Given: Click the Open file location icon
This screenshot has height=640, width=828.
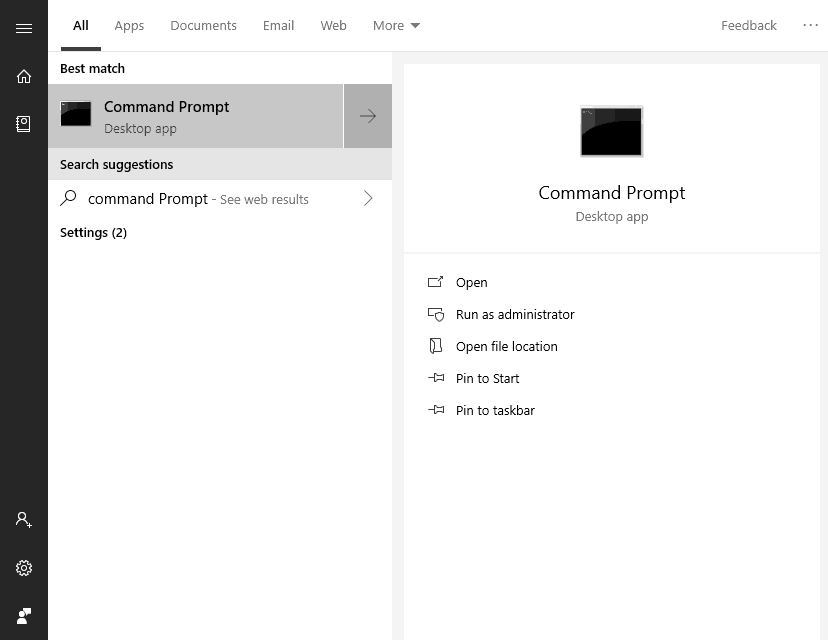Looking at the screenshot, I should coord(436,346).
